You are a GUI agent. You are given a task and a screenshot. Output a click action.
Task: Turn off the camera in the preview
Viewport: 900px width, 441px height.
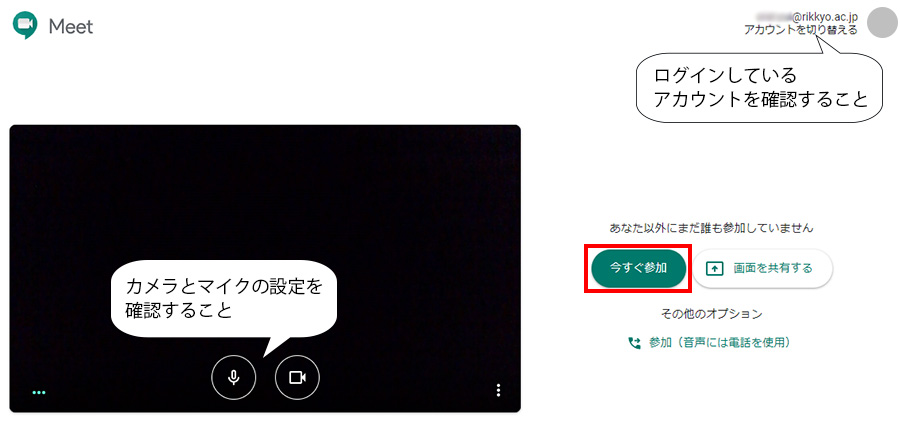[x=297, y=377]
